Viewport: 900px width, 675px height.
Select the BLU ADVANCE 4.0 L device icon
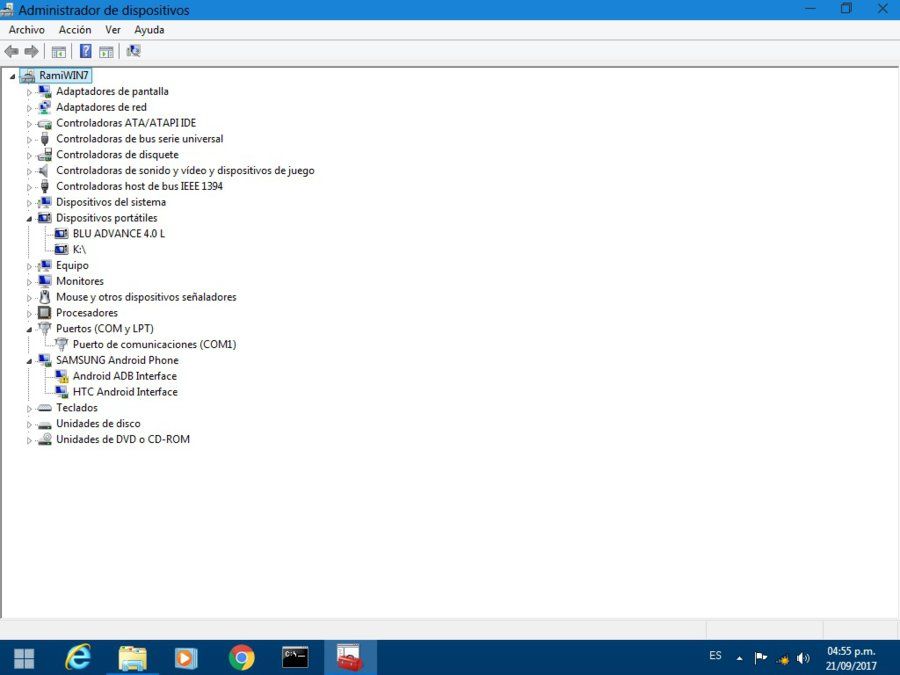coord(61,234)
